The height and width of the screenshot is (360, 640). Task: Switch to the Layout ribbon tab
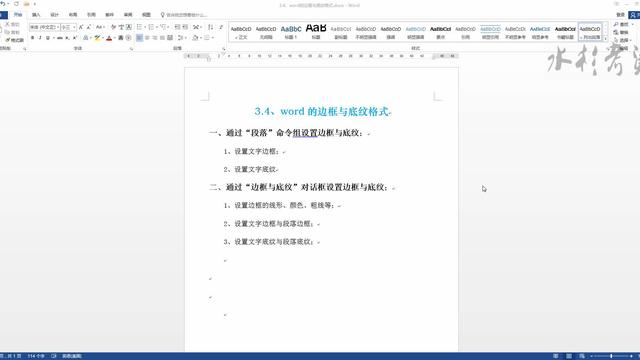73,15
